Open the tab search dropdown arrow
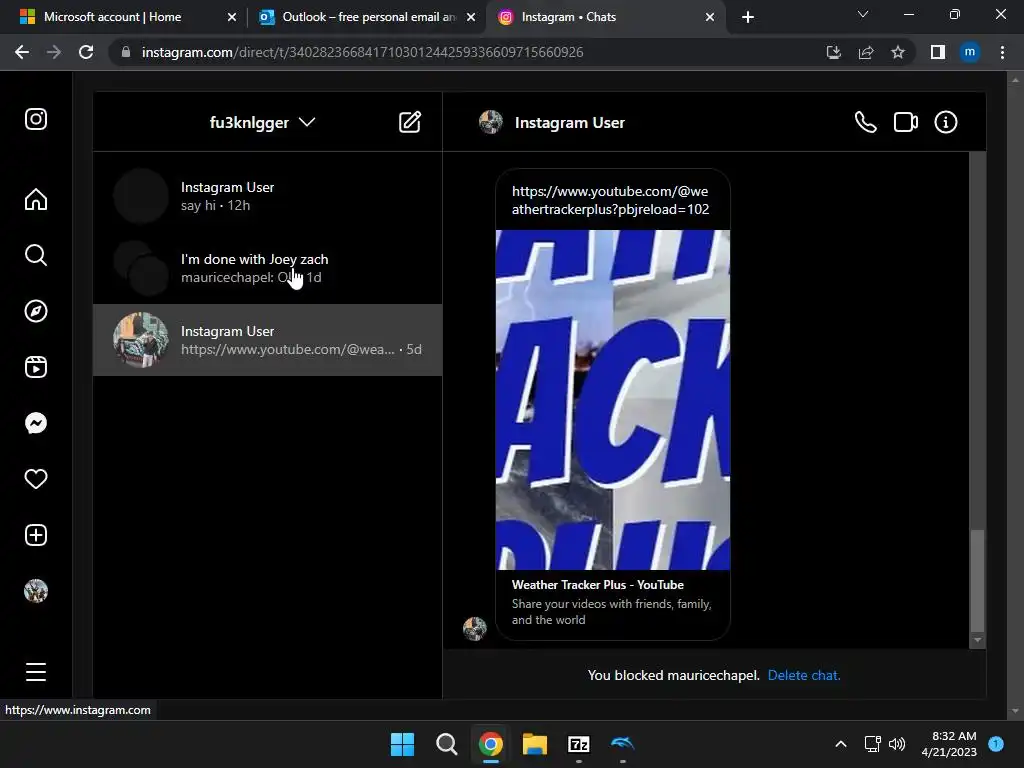The height and width of the screenshot is (768, 1024). (863, 14)
